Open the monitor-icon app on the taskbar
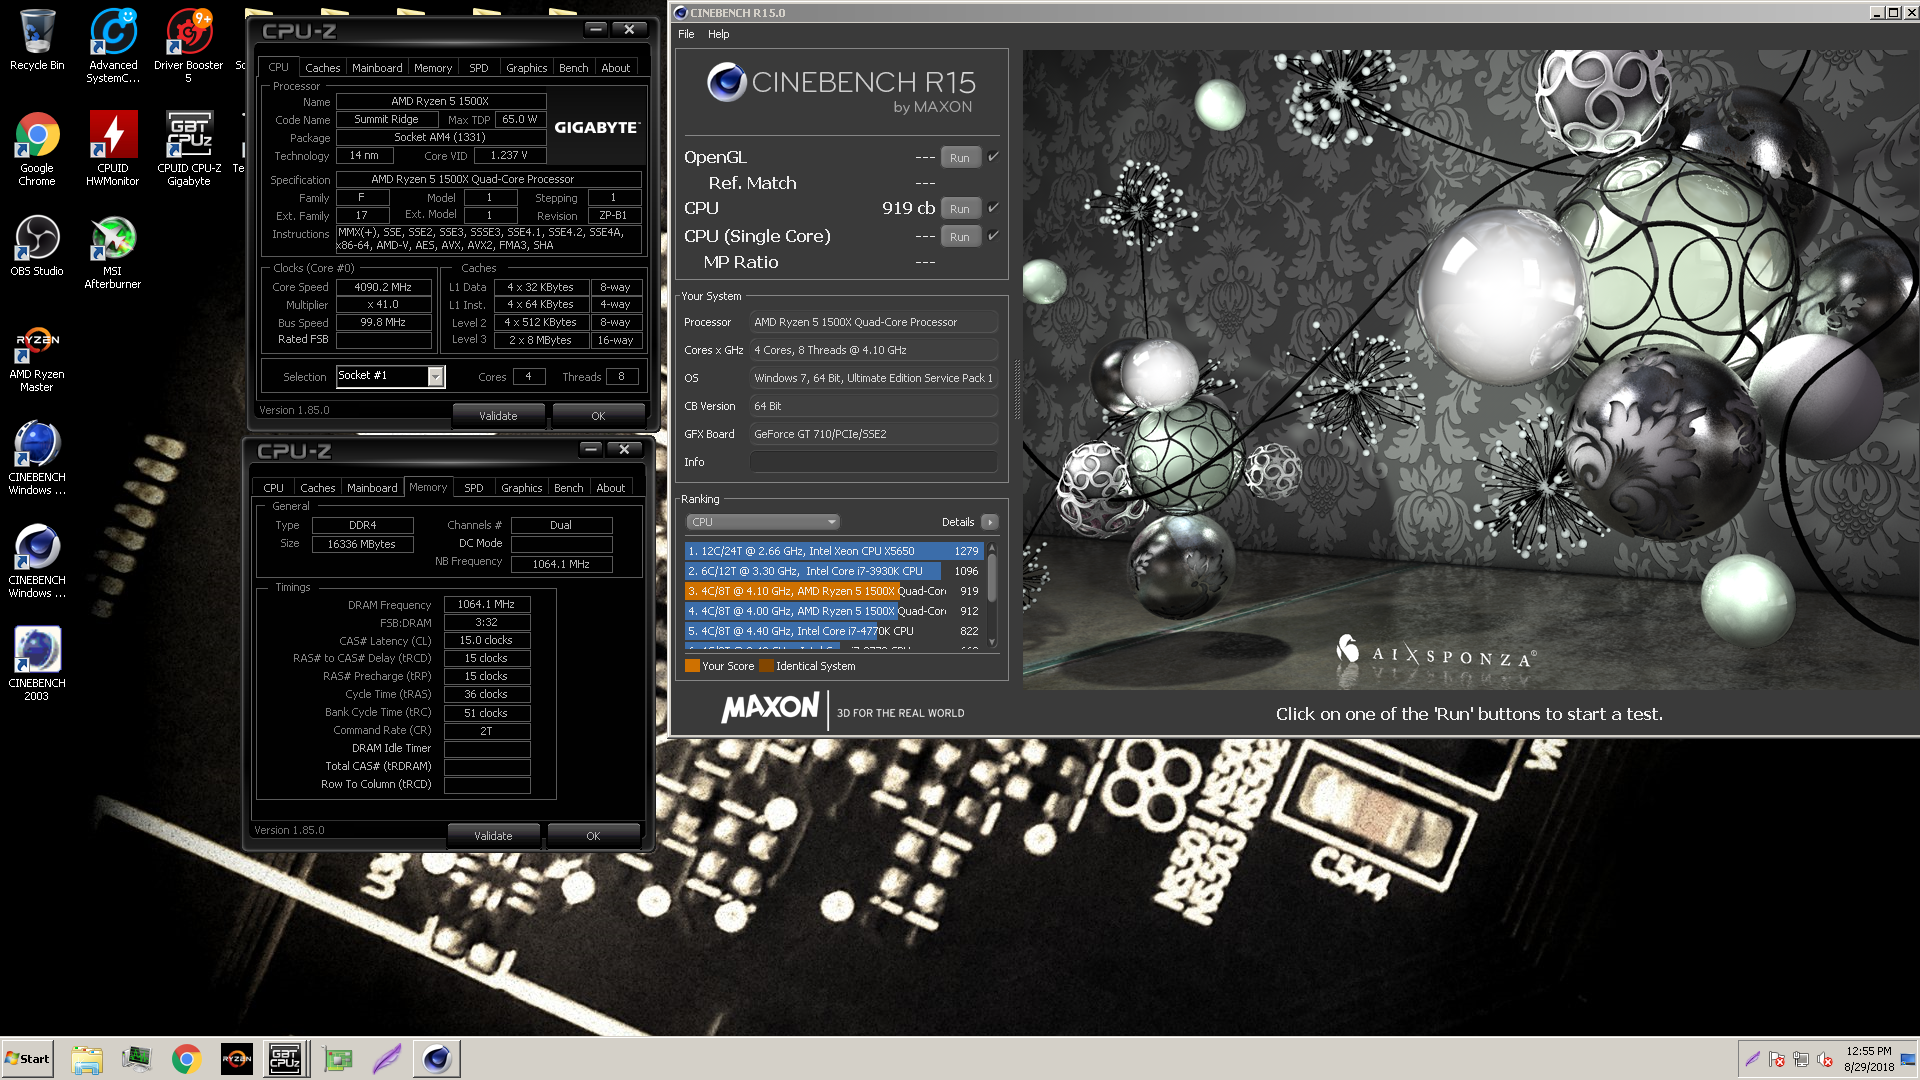 pos(136,1059)
